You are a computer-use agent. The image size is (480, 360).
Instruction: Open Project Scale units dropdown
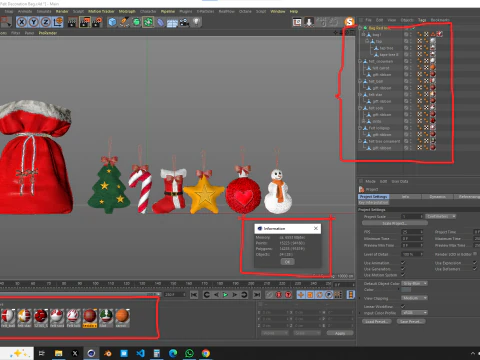click(441, 216)
